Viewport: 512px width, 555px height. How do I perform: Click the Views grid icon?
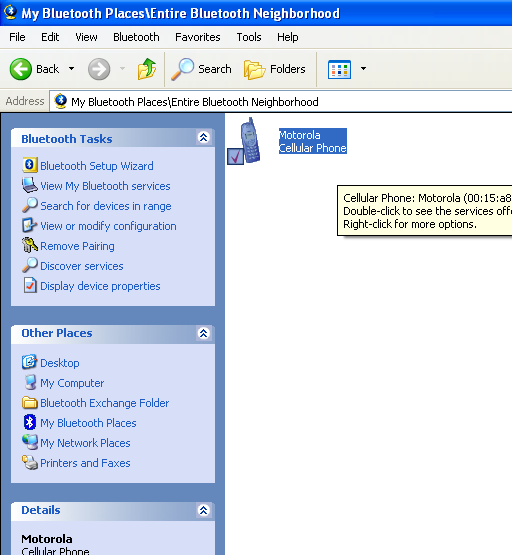tap(339, 69)
